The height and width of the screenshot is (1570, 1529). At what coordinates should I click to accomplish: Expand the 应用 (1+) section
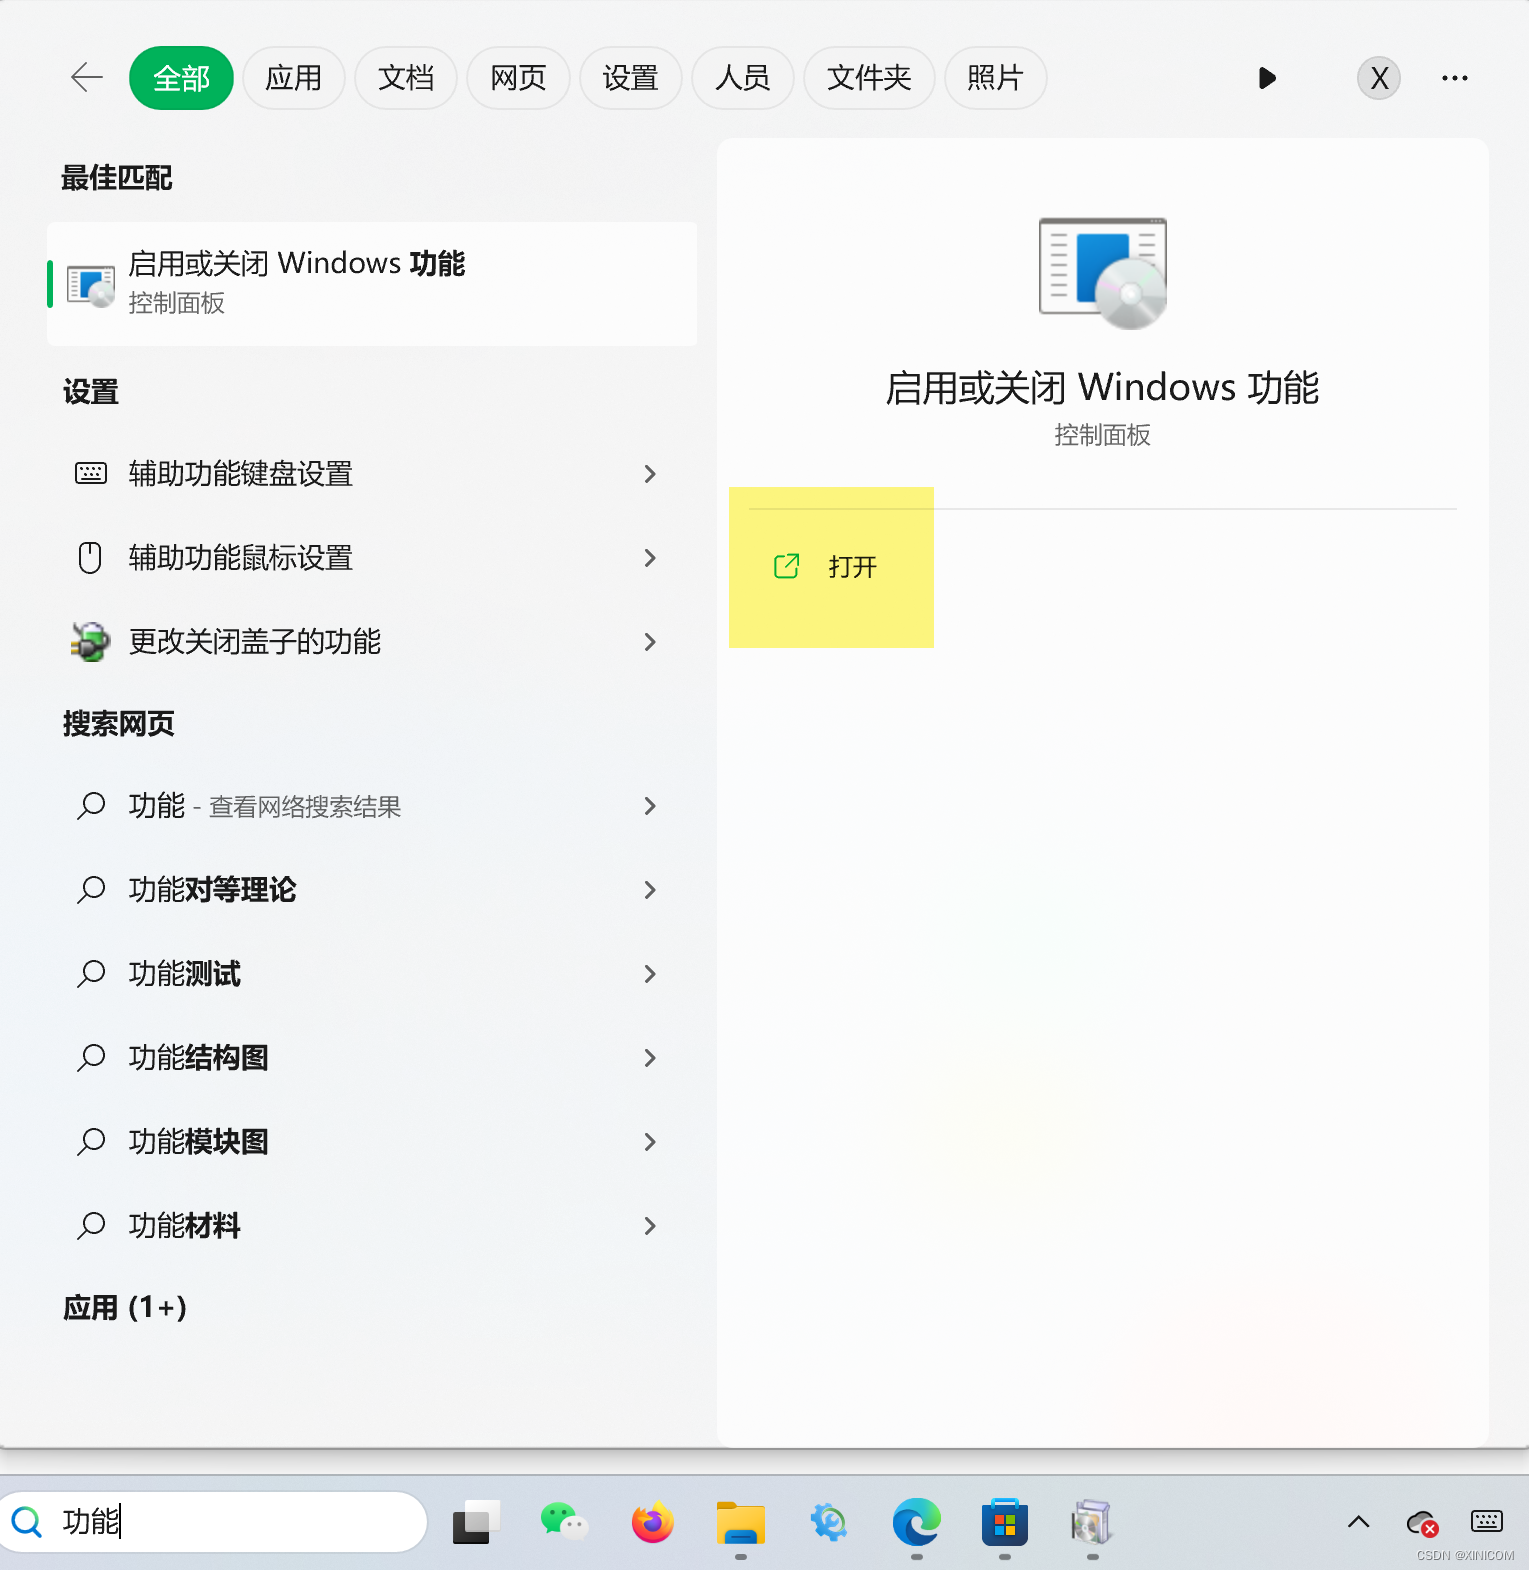click(x=125, y=1308)
